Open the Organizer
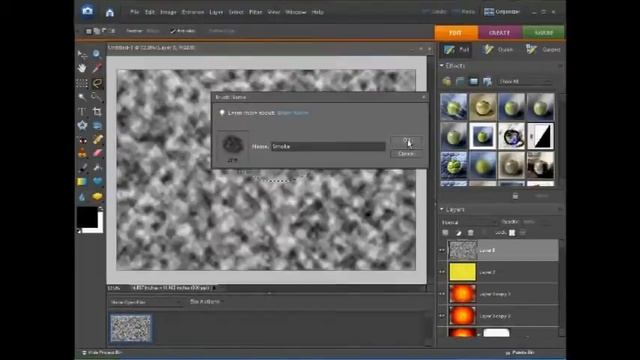This screenshot has height=360, width=640. (x=502, y=12)
